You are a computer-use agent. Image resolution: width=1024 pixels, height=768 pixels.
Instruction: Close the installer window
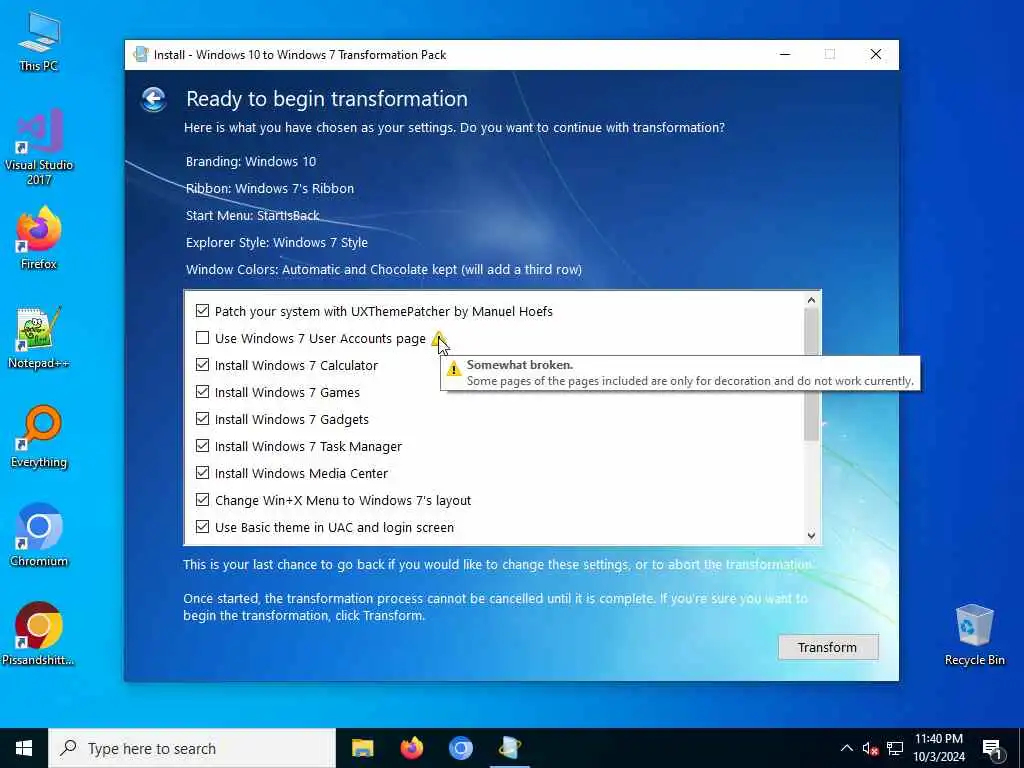tap(876, 54)
